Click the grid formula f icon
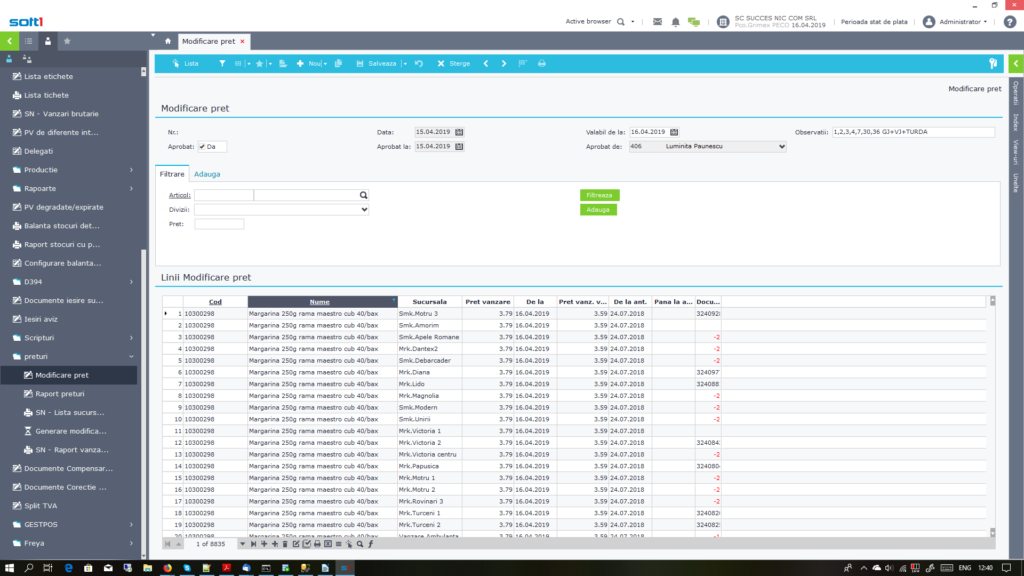This screenshot has width=1024, height=576. pyautogui.click(x=370, y=543)
